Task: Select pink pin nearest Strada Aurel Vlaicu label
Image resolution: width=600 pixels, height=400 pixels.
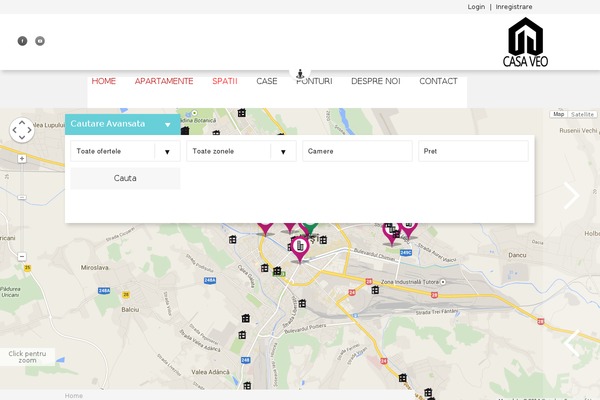Action: 409,231
